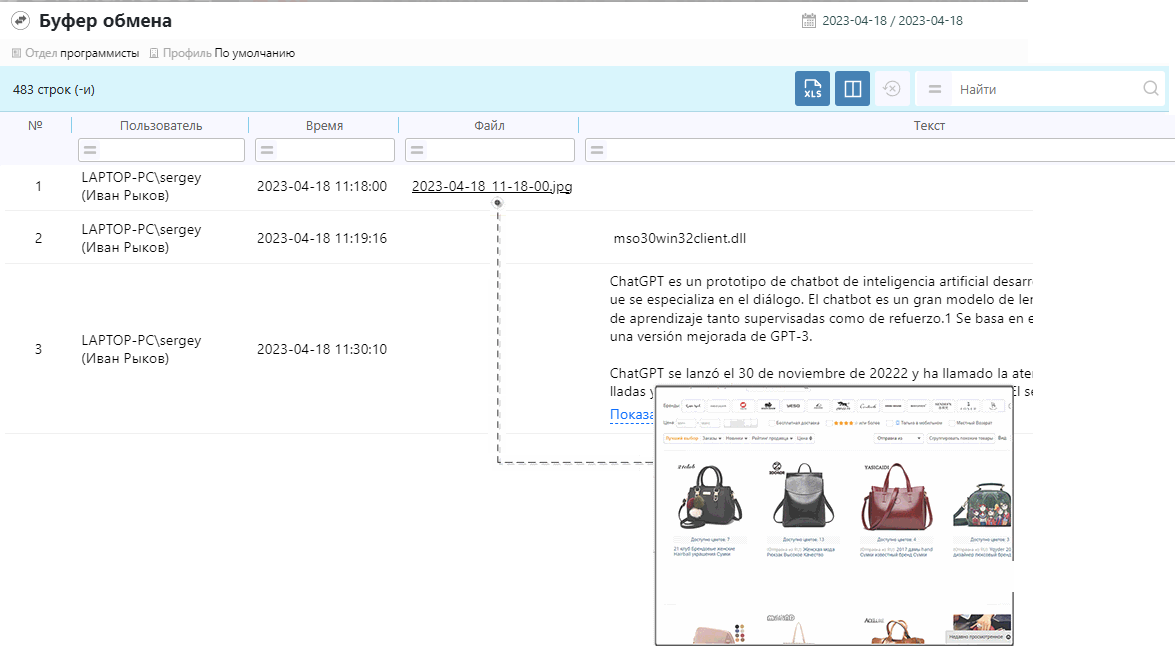Viewport: 1175px width, 662px height.
Task: Export table with the XLS button
Action: 812,89
